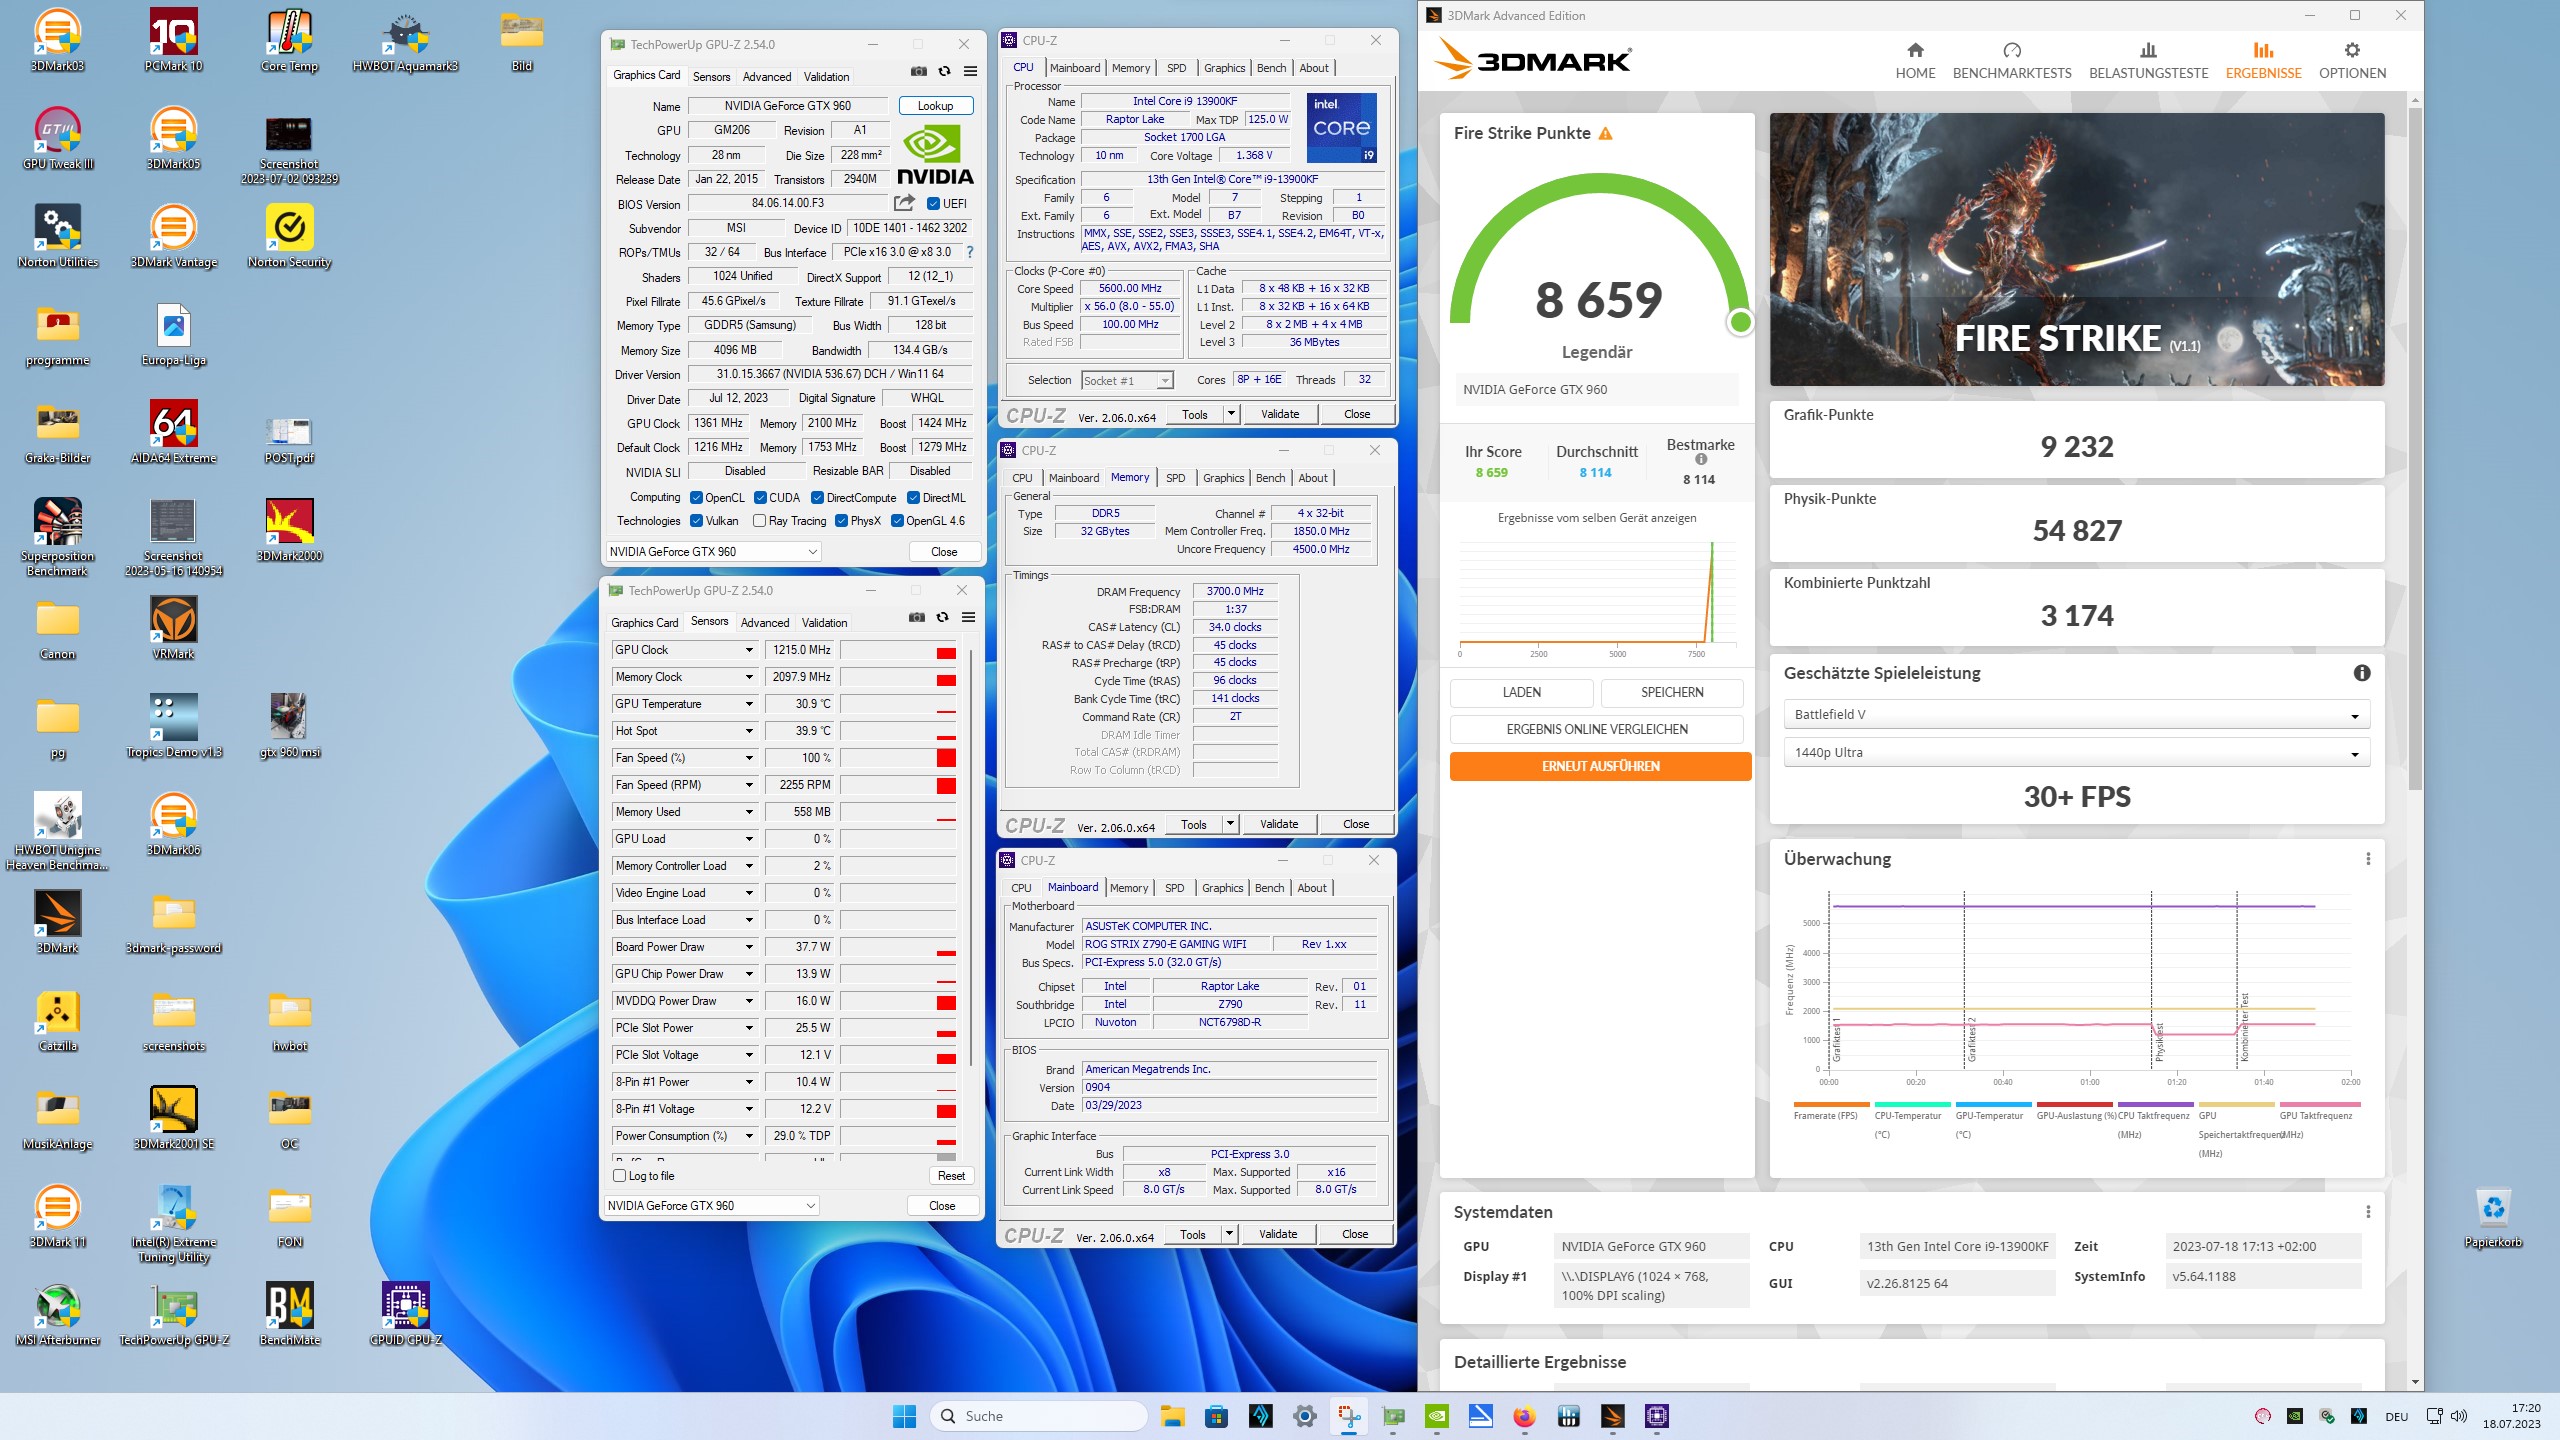
Task: Expand Board Power Draw sensor dropdown arrow
Action: [748, 947]
